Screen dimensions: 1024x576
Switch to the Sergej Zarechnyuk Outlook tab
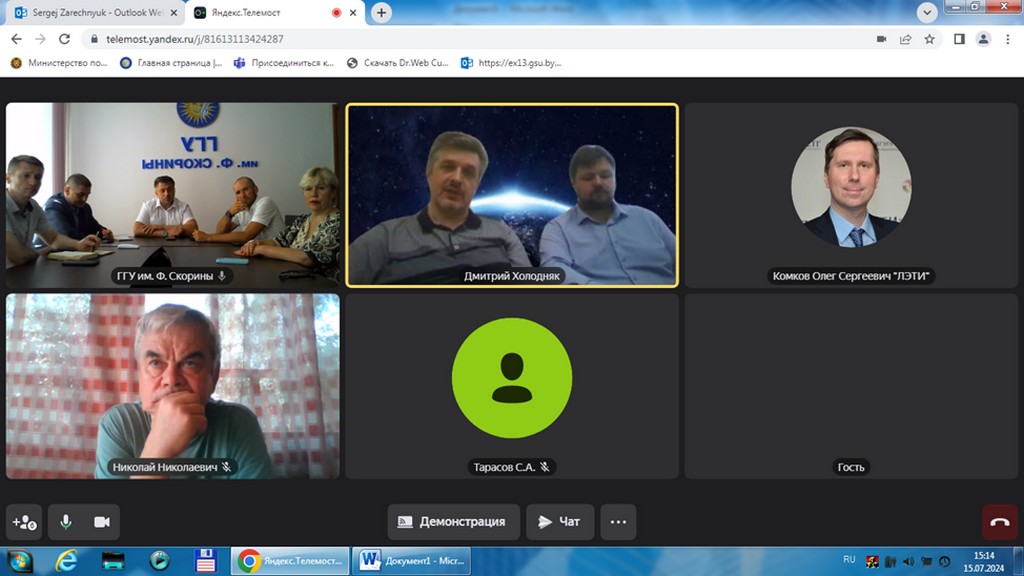pyautogui.click(x=93, y=13)
